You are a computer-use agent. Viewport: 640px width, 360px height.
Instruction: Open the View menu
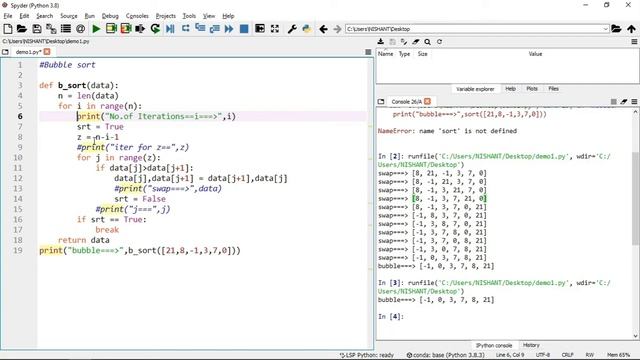click(209, 16)
